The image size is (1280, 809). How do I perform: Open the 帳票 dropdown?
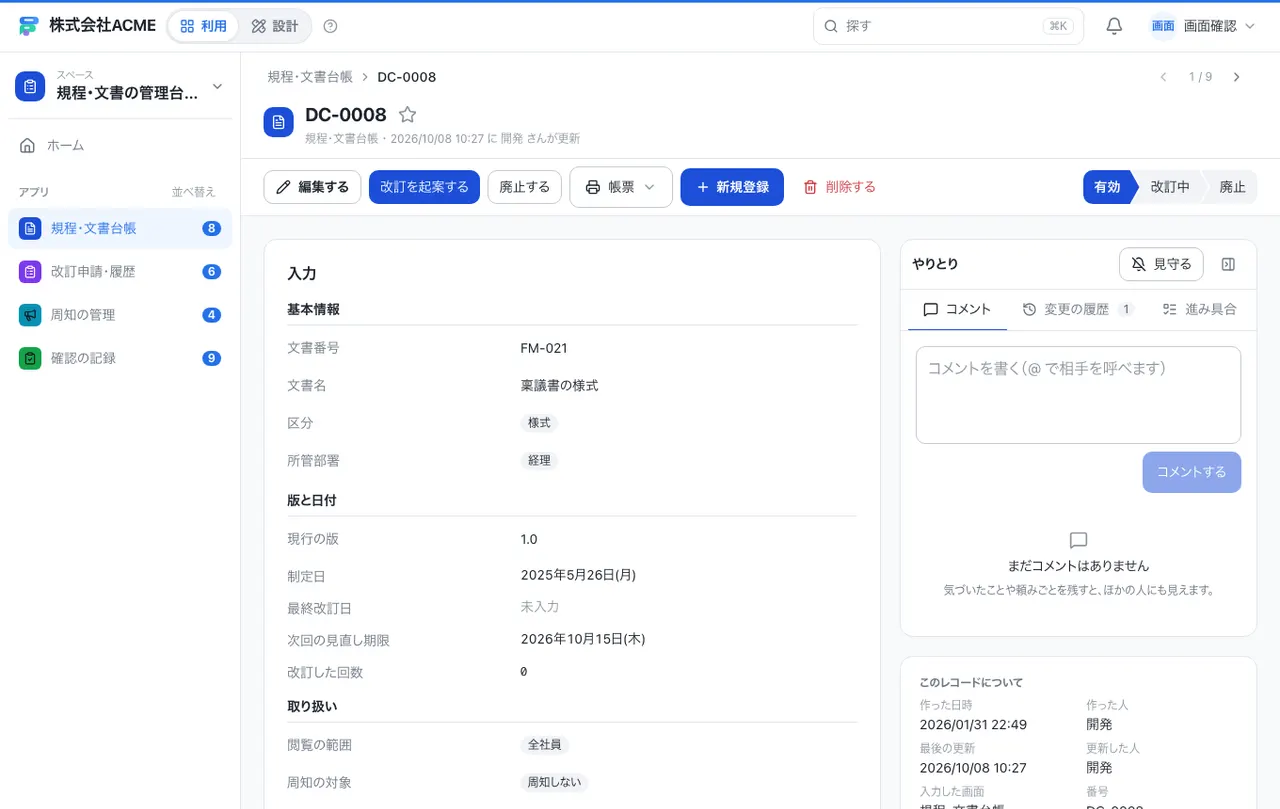(x=621, y=187)
